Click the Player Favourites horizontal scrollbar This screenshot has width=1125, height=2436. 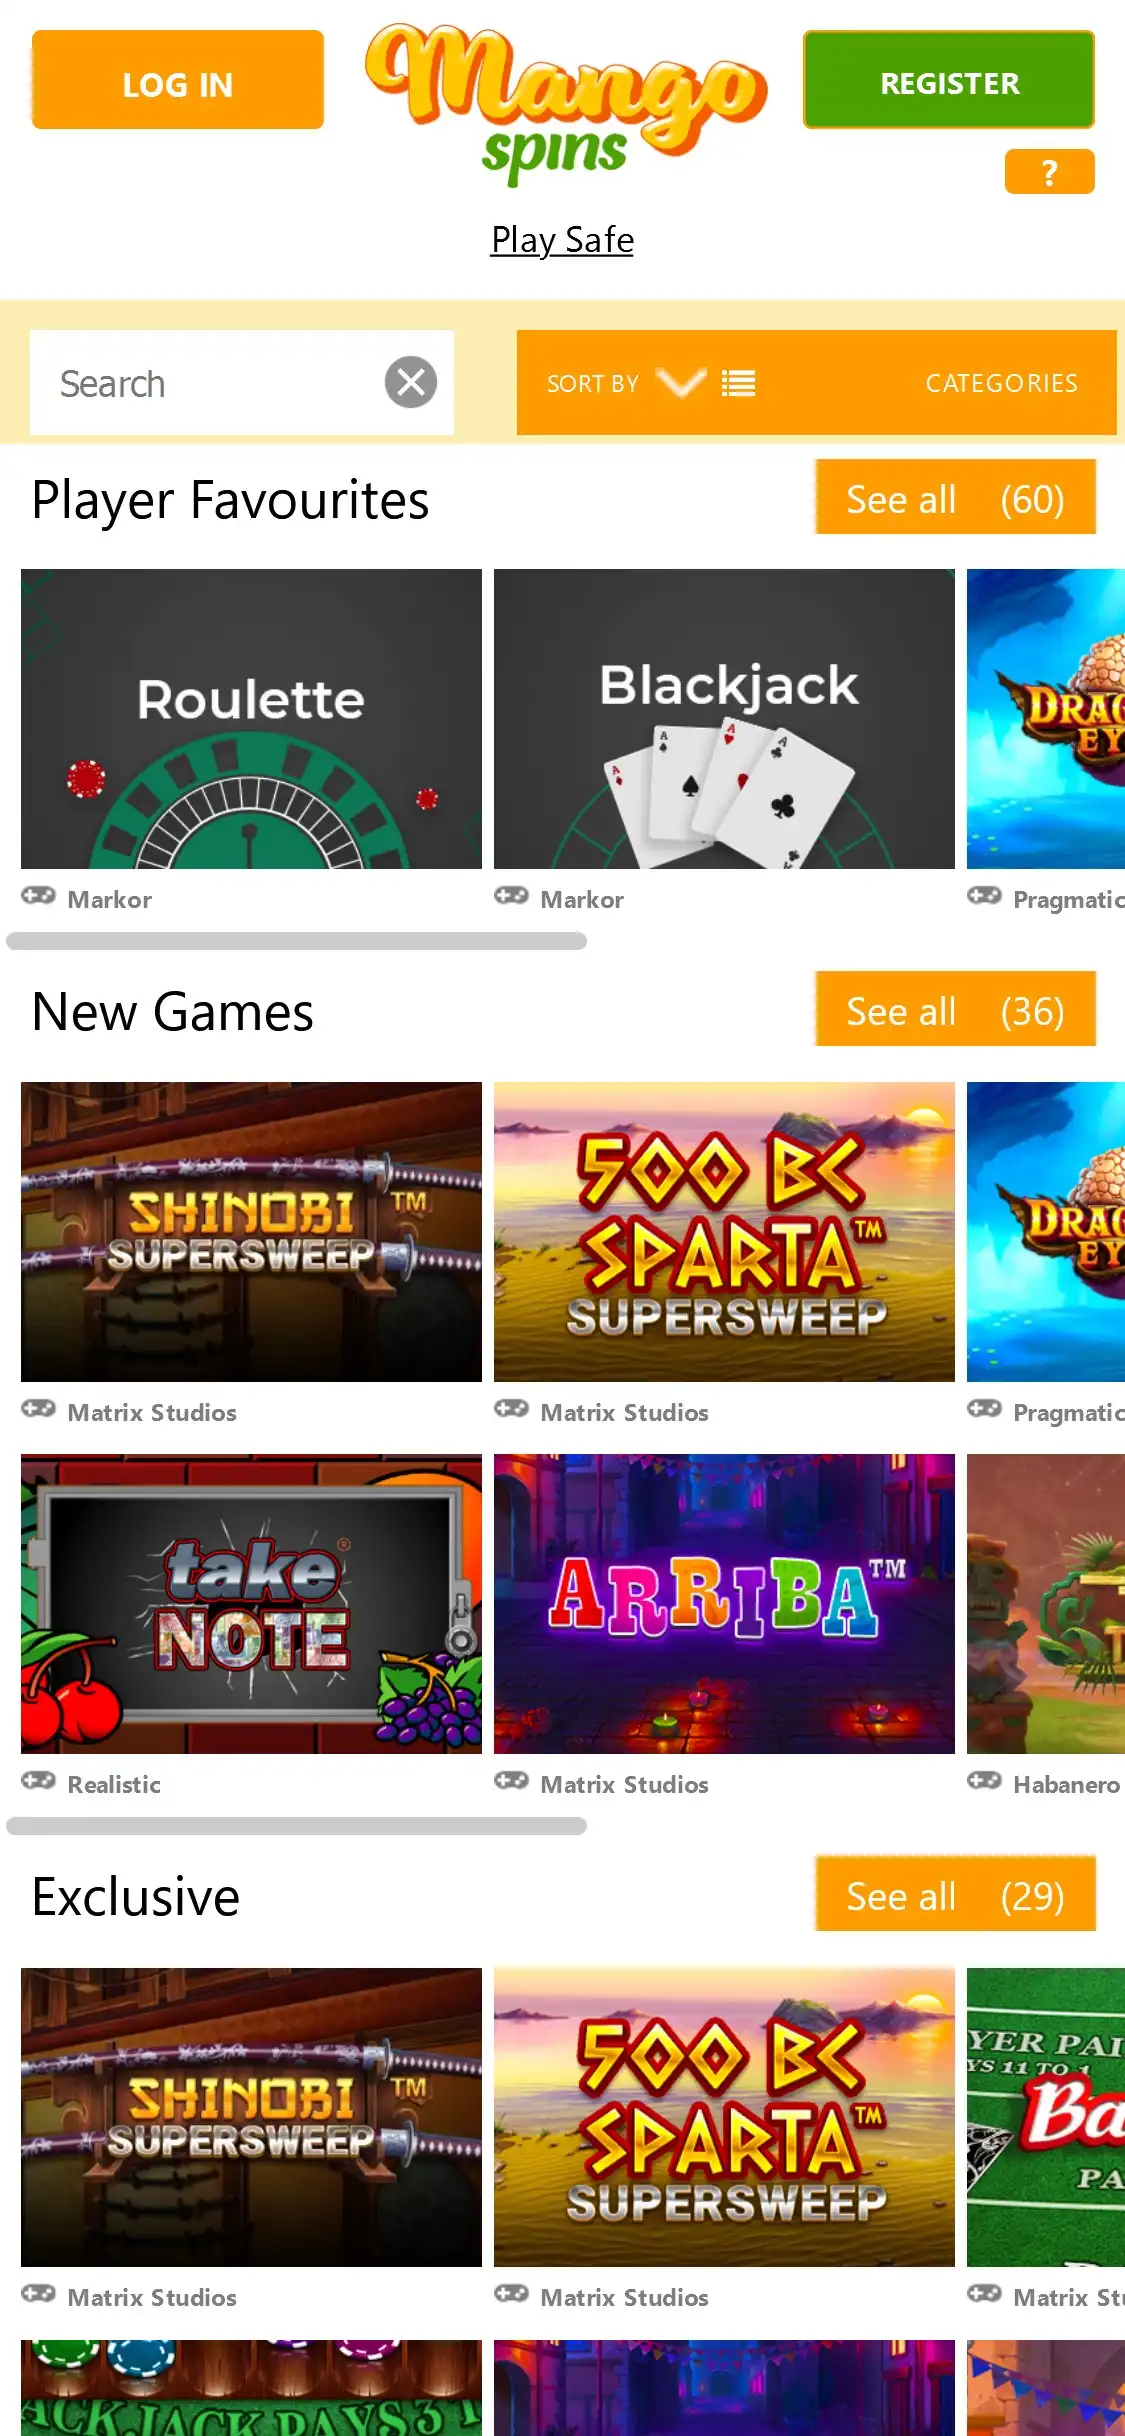click(296, 941)
